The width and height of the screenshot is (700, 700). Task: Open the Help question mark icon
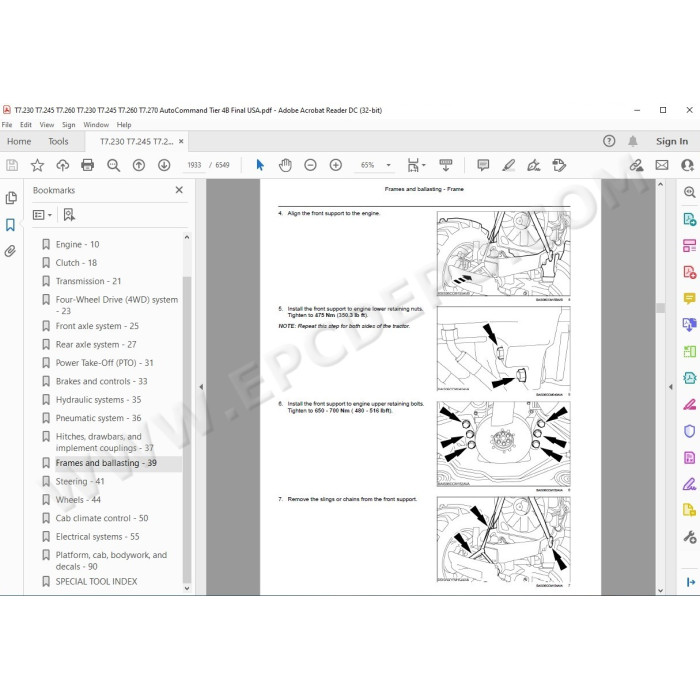[609, 141]
